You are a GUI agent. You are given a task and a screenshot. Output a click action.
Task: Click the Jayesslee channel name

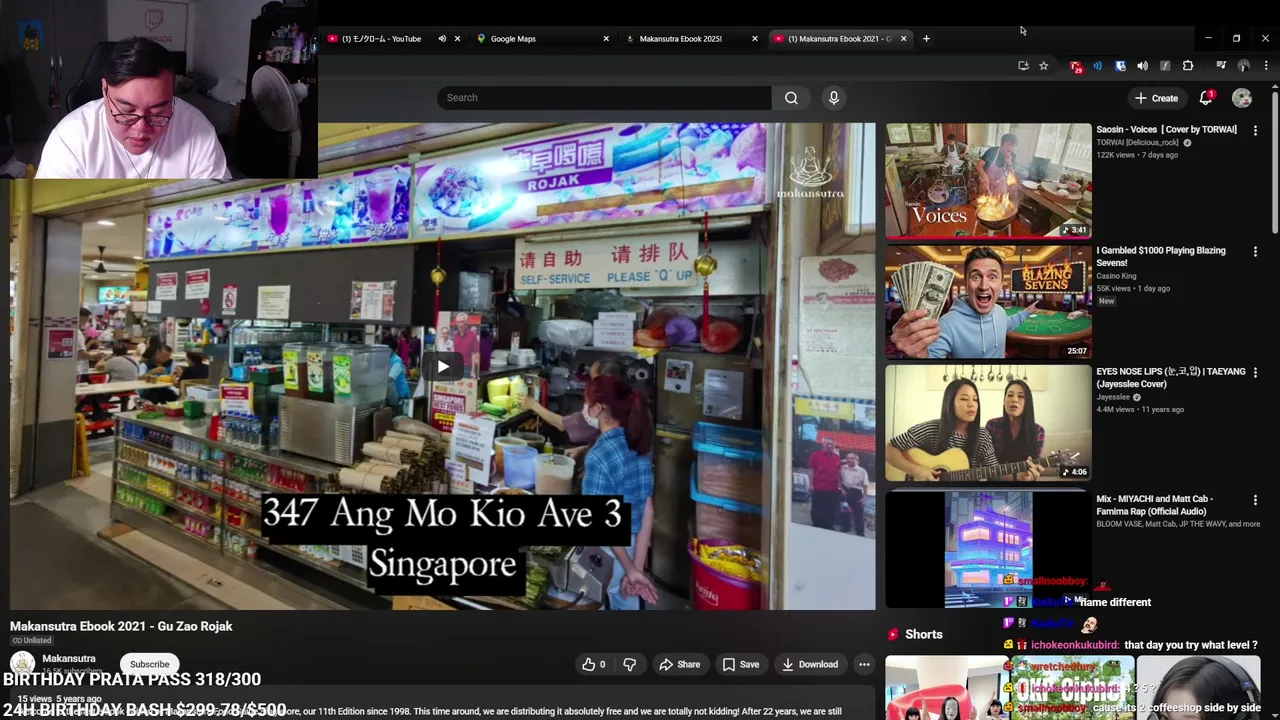tap(1114, 397)
